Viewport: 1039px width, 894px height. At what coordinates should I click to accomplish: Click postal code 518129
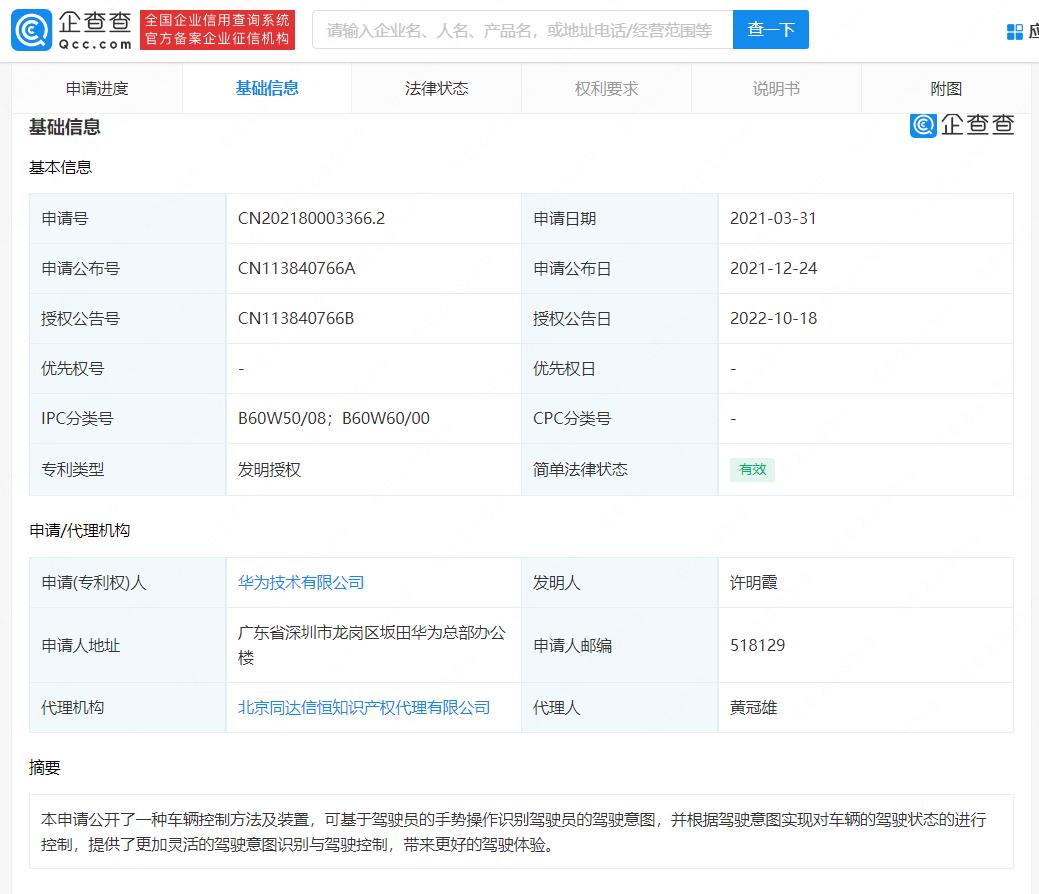point(757,645)
